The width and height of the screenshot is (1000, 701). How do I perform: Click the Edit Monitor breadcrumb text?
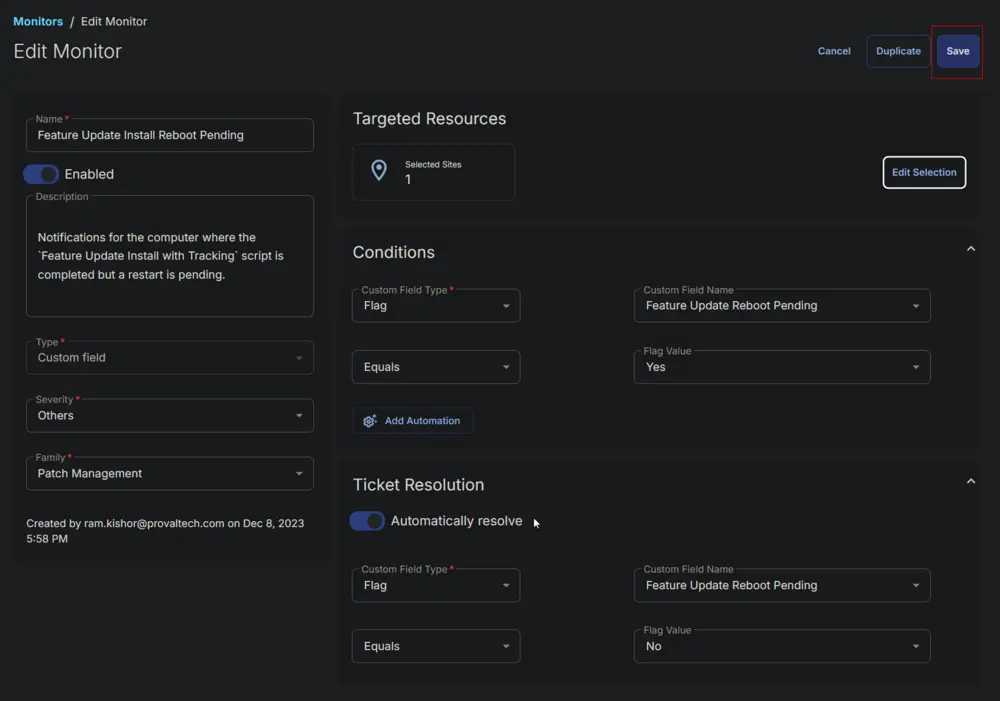(114, 21)
